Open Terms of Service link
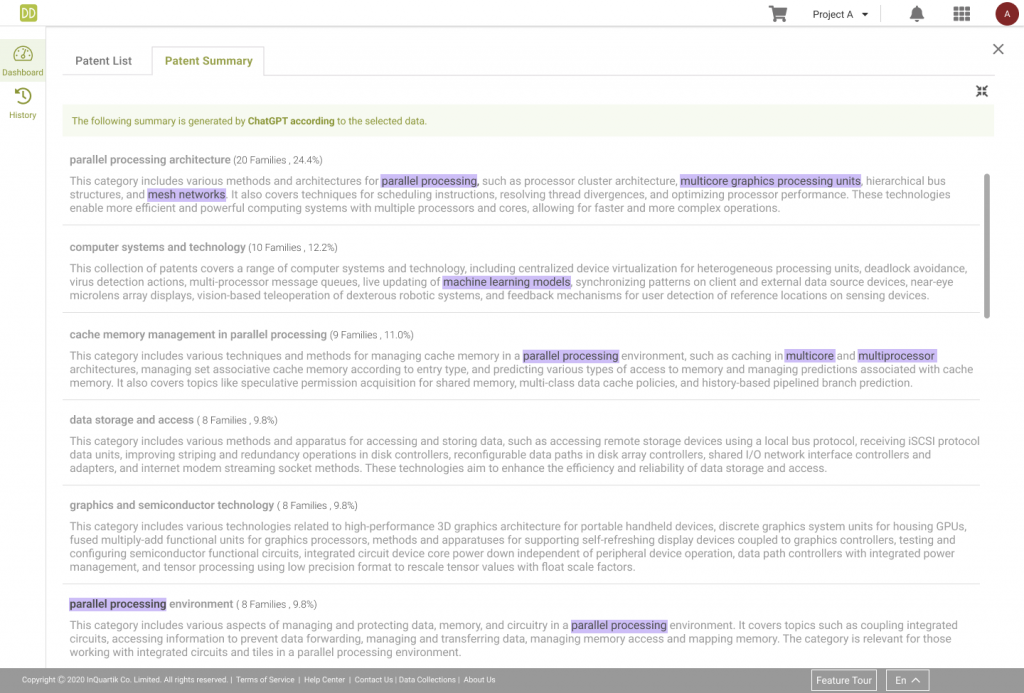1024x693 pixels. tap(265, 680)
